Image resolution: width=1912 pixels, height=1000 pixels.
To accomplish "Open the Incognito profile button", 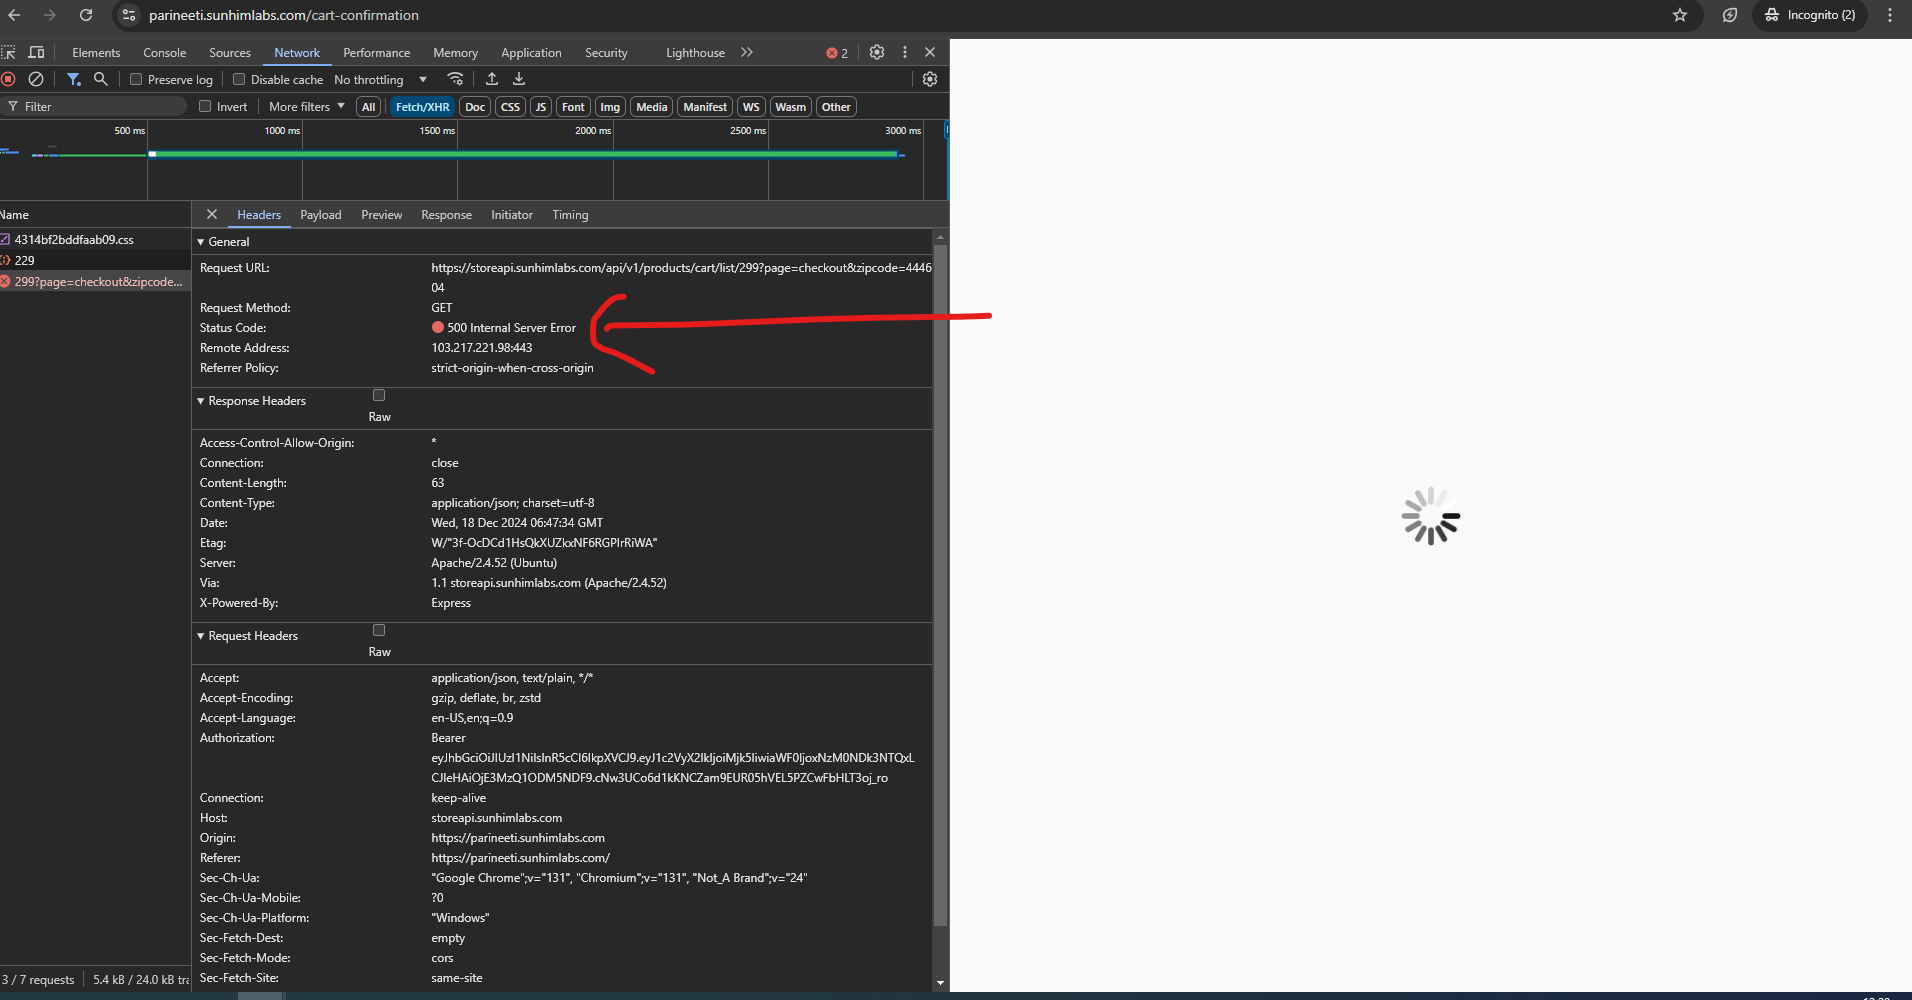I will (x=1810, y=15).
